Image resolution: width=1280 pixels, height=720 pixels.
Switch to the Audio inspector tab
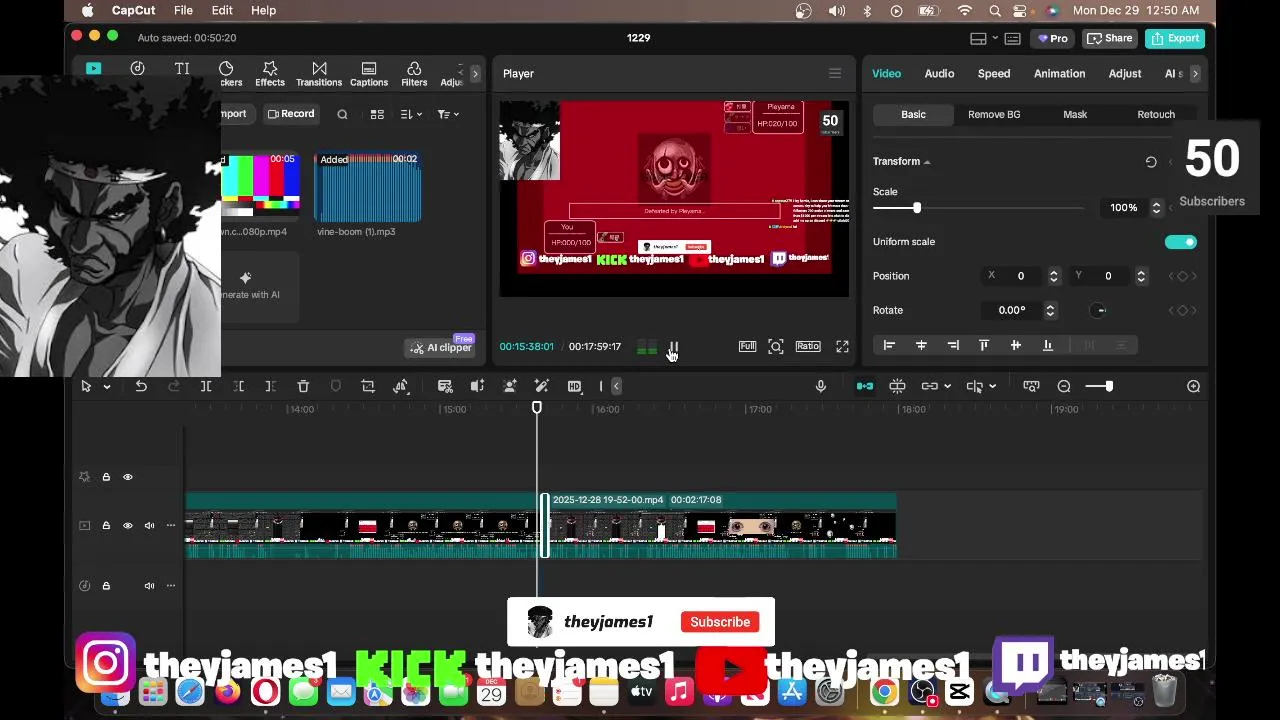pos(939,74)
